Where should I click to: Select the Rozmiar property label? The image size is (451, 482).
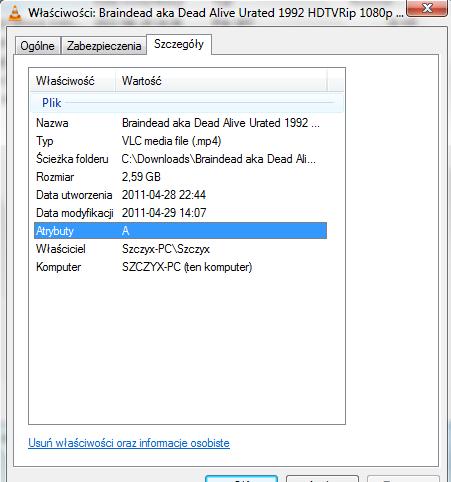pyautogui.click(x=55, y=177)
